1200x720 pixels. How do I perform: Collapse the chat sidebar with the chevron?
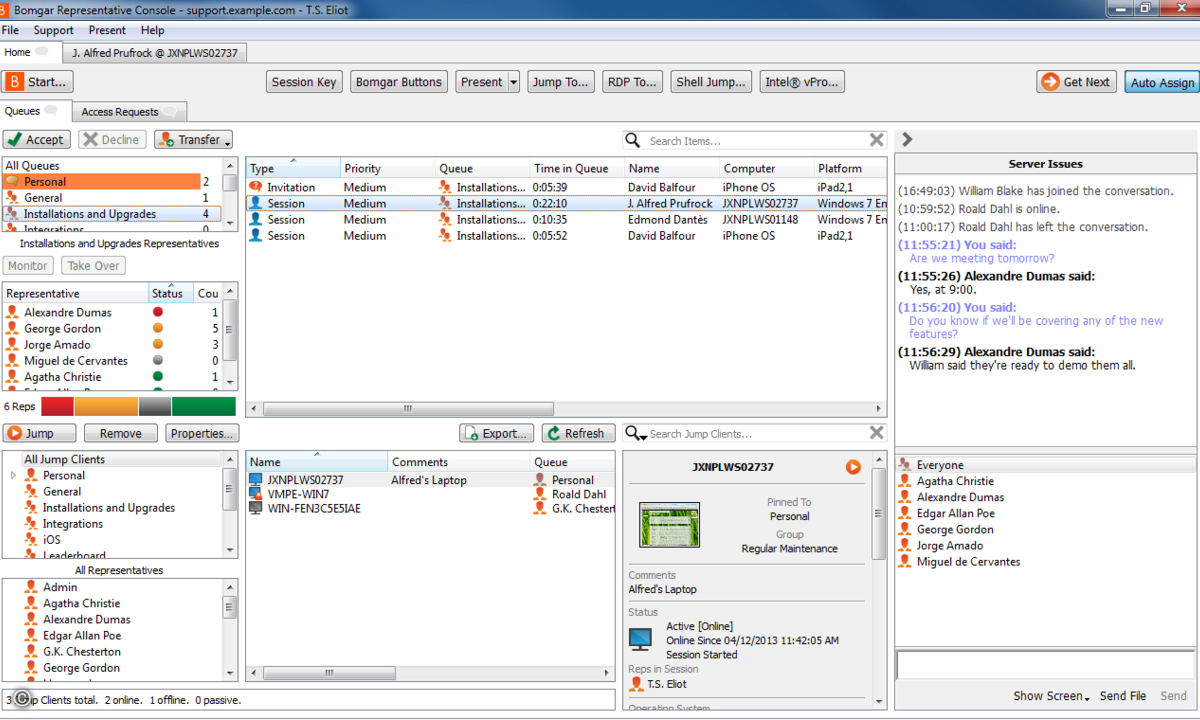(x=907, y=140)
